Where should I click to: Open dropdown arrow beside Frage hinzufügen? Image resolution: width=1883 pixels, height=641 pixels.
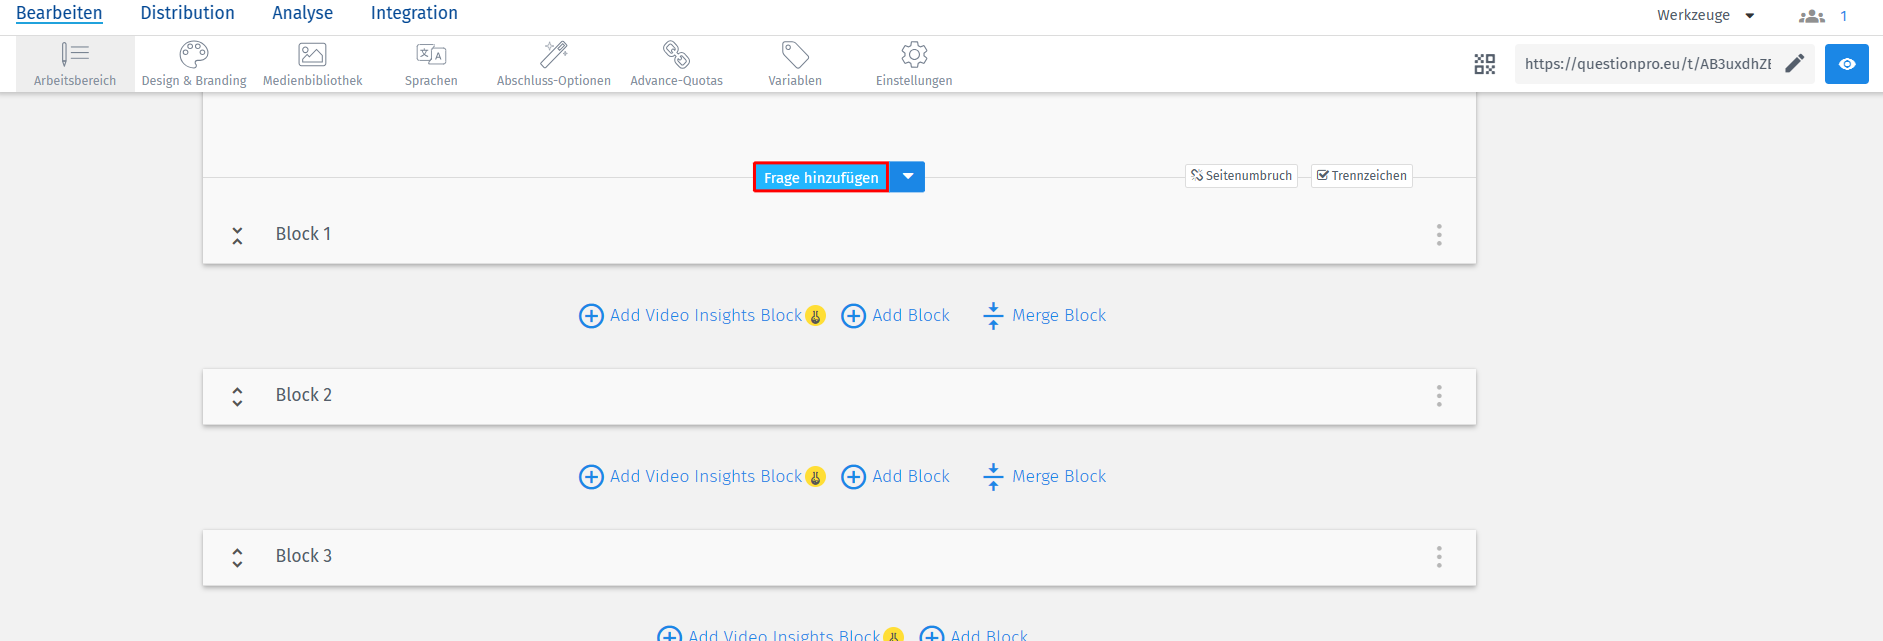coord(908,177)
